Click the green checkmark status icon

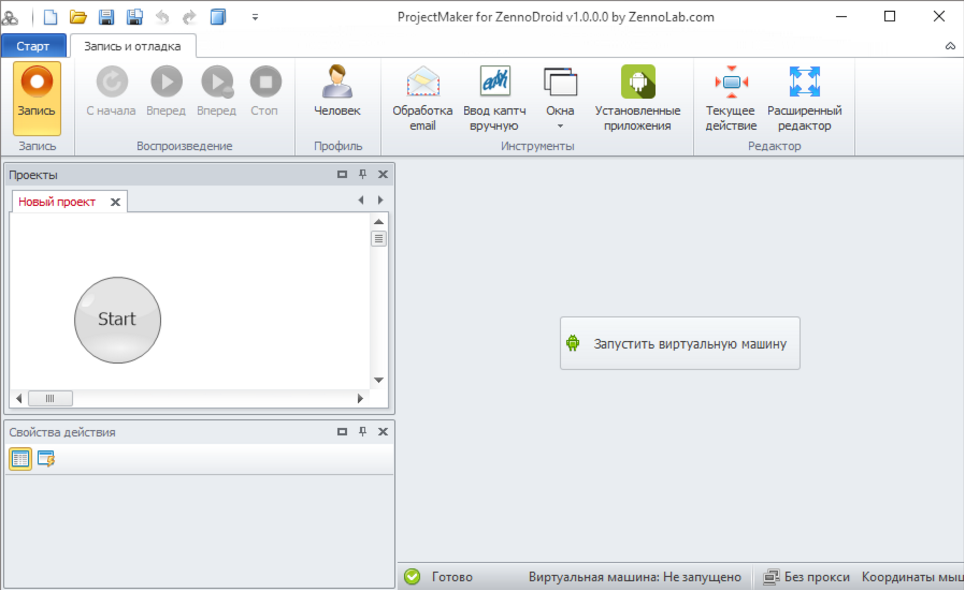point(412,576)
